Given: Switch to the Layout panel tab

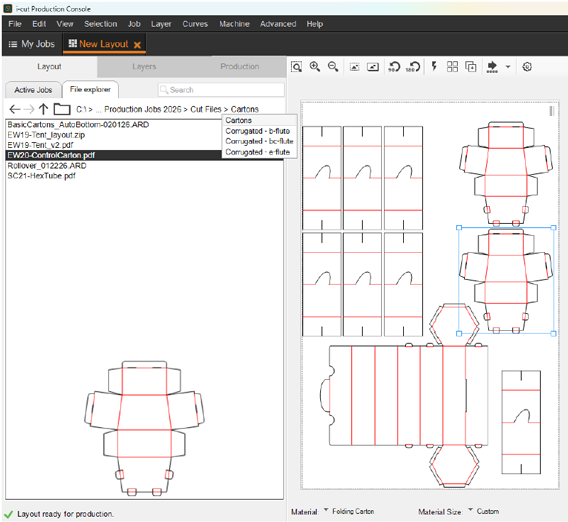Looking at the screenshot, I should click(49, 67).
